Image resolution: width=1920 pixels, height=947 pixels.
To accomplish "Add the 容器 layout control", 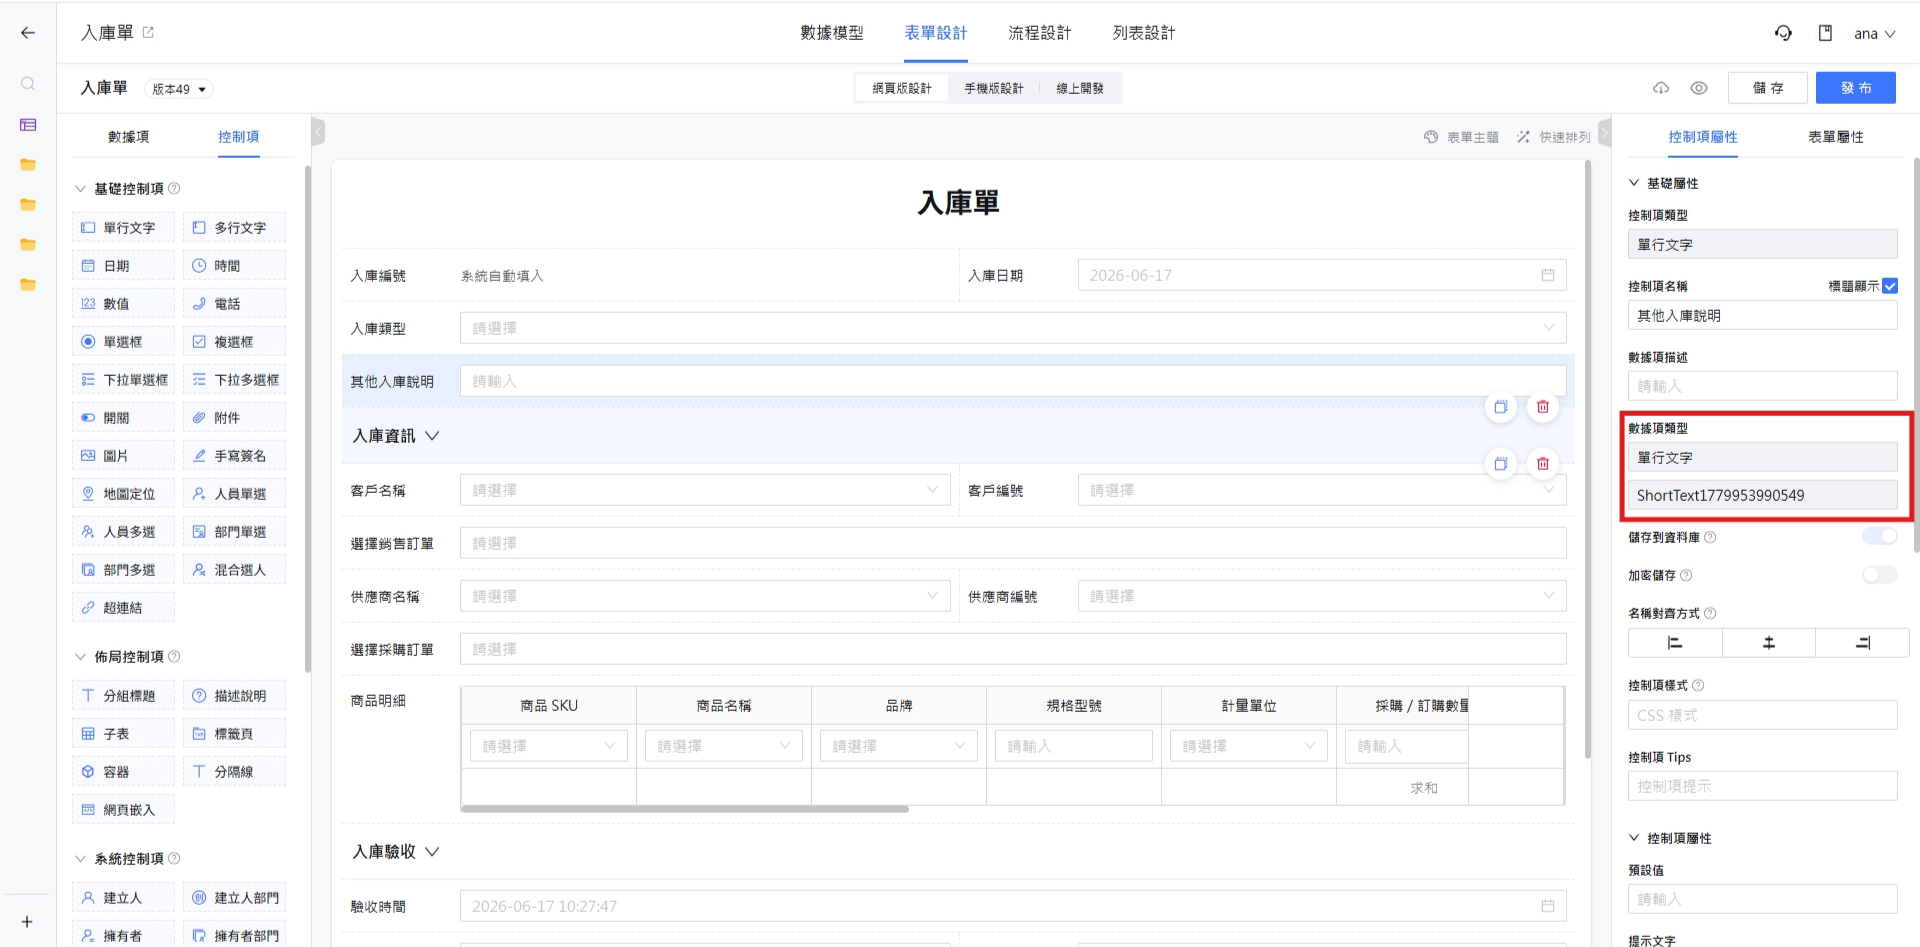I will [x=123, y=771].
